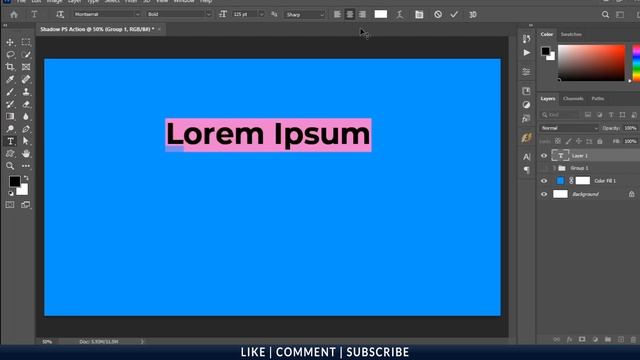Select the Eraser tool
640x360 pixels.
coord(26,104)
